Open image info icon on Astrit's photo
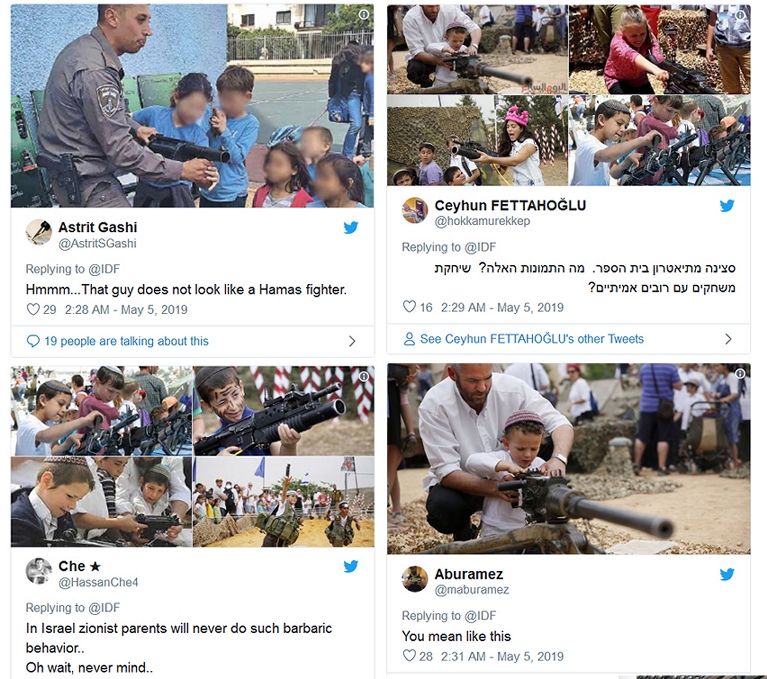This screenshot has height=679, width=767. [x=364, y=15]
